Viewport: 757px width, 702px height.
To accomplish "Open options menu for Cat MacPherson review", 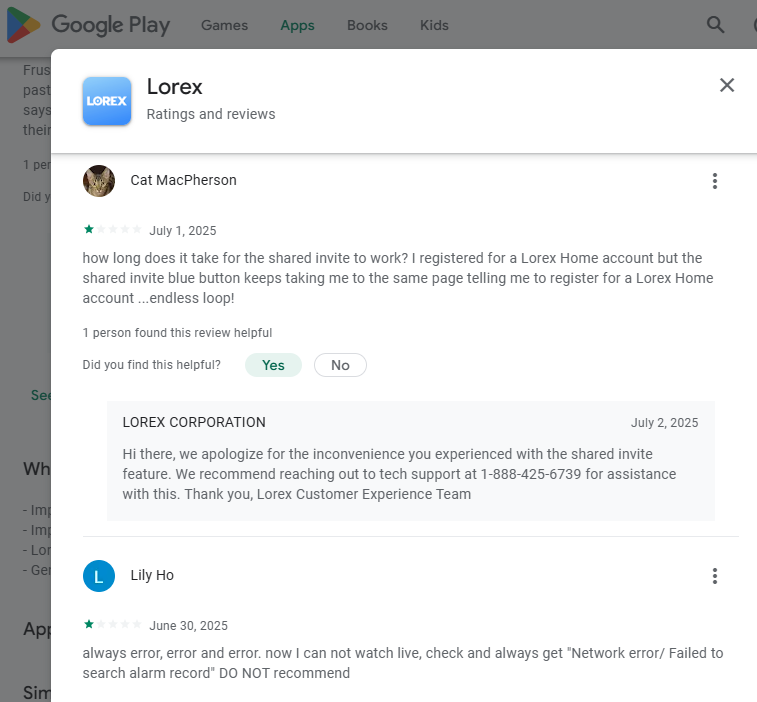I will tap(715, 181).
